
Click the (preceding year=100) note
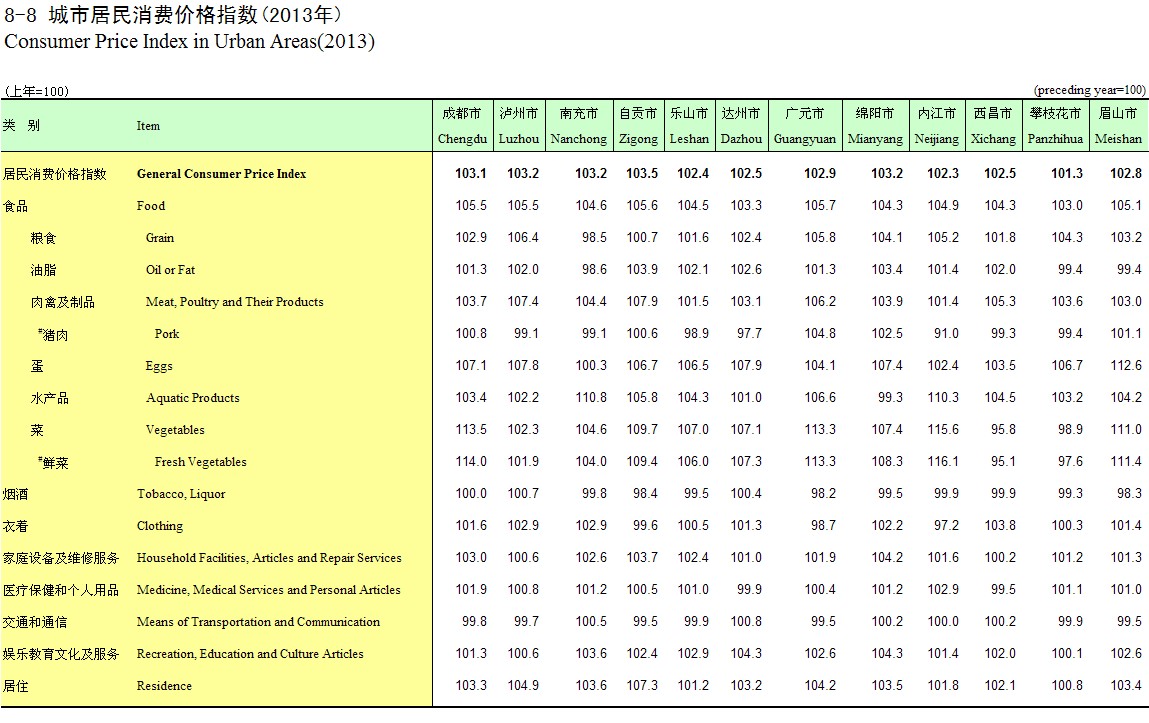point(1090,90)
